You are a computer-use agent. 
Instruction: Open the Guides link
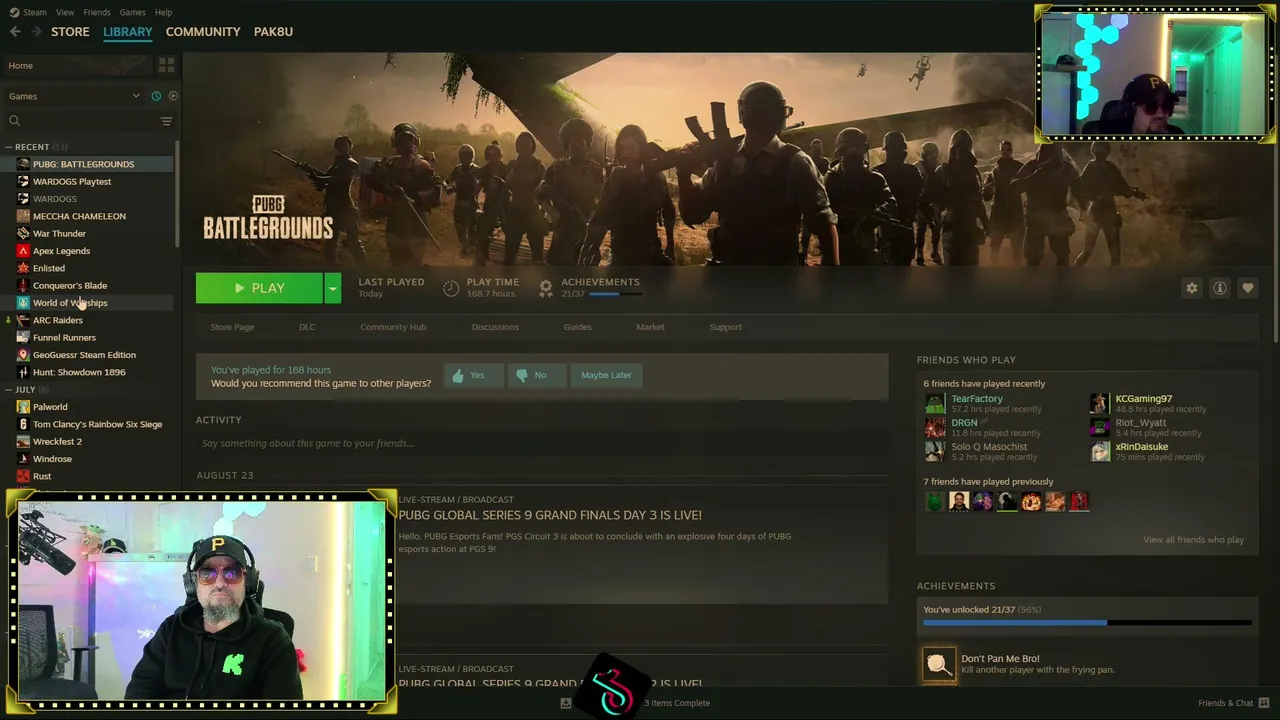point(577,327)
